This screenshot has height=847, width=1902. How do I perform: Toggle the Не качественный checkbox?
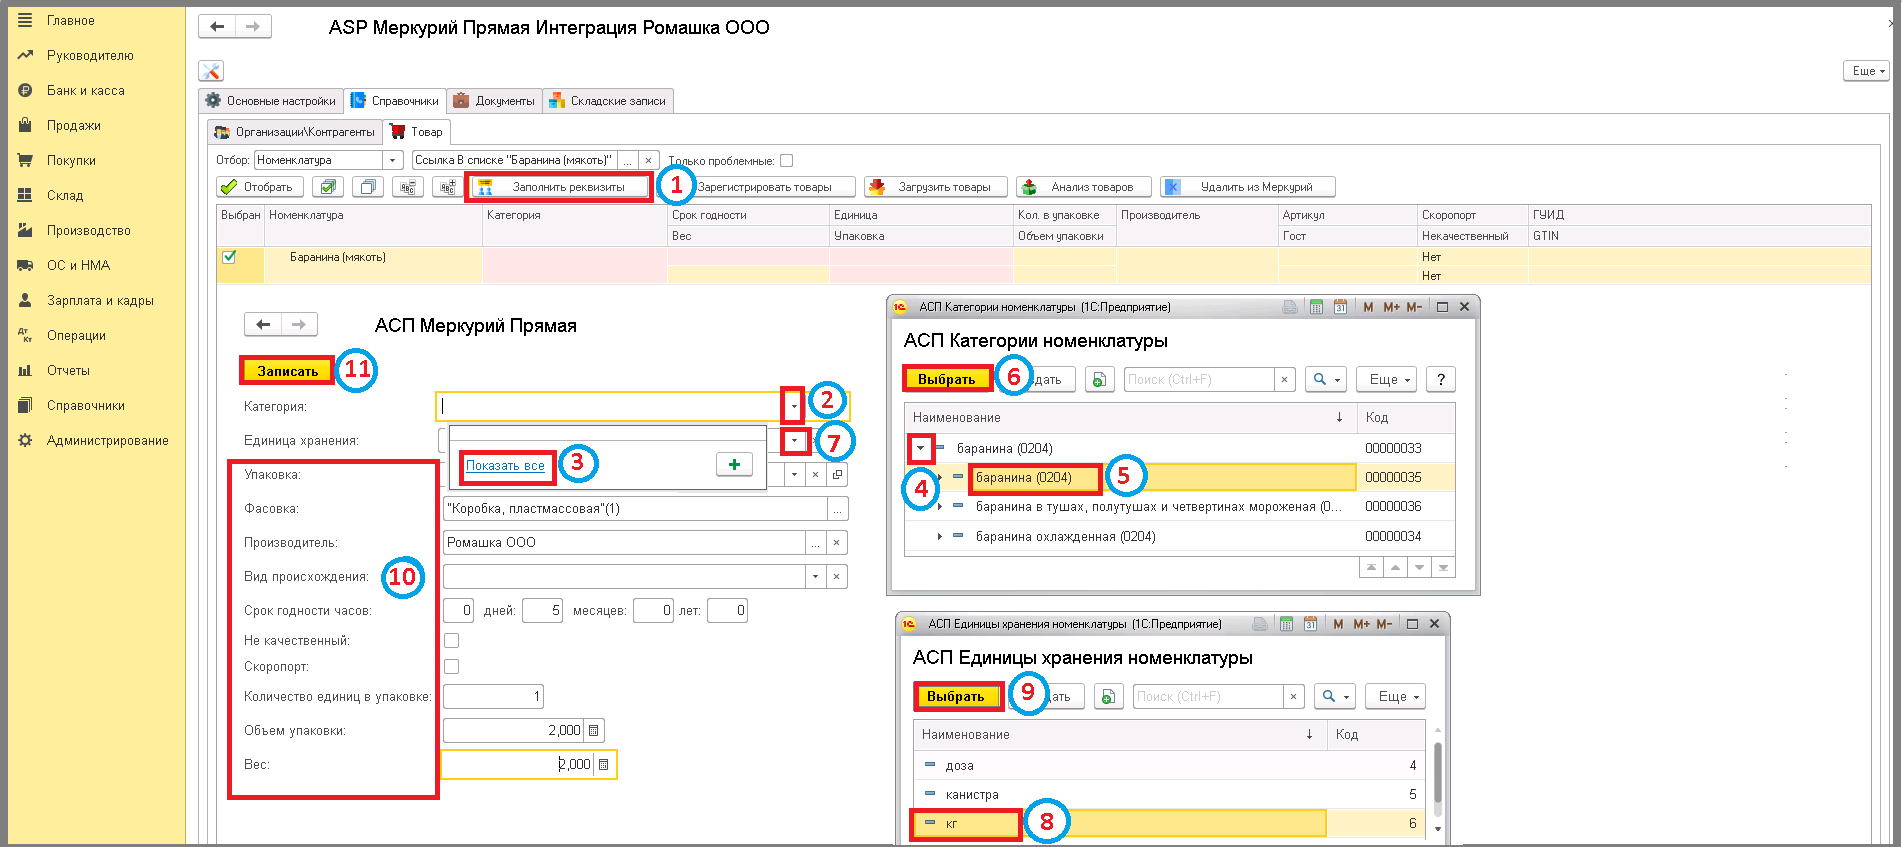point(452,640)
